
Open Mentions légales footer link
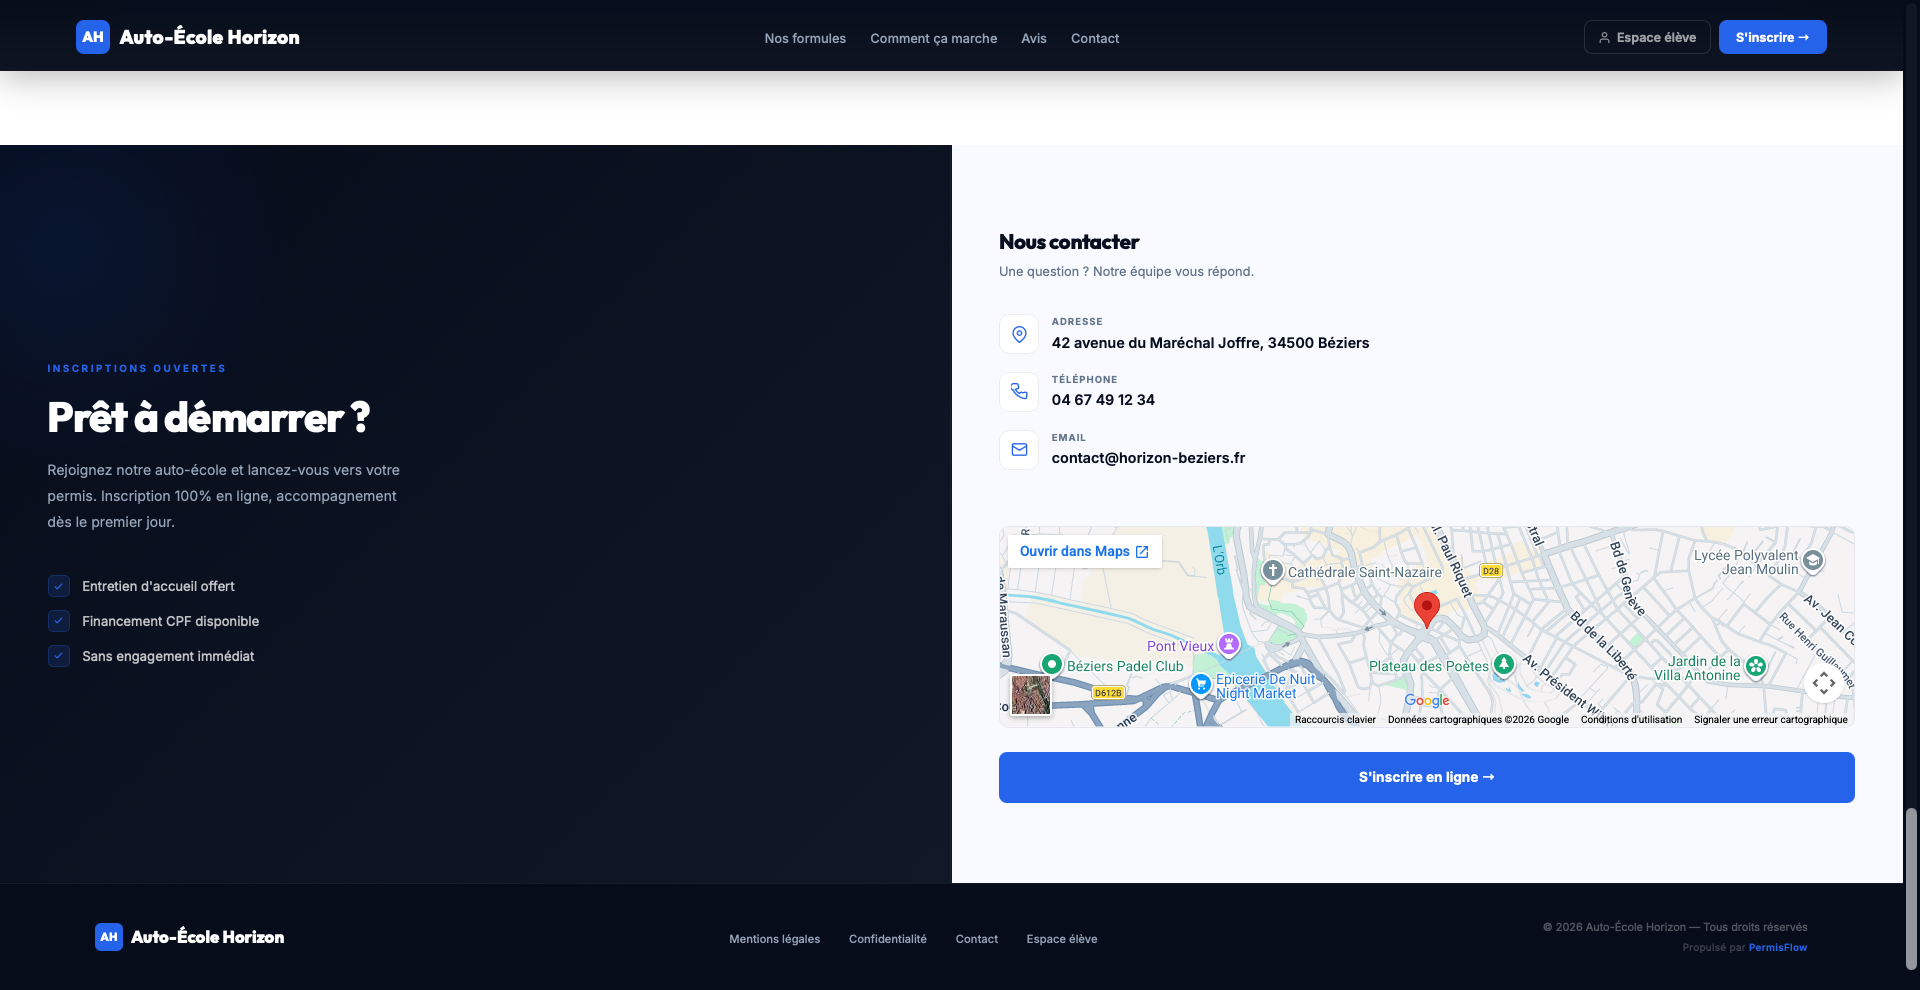point(774,939)
